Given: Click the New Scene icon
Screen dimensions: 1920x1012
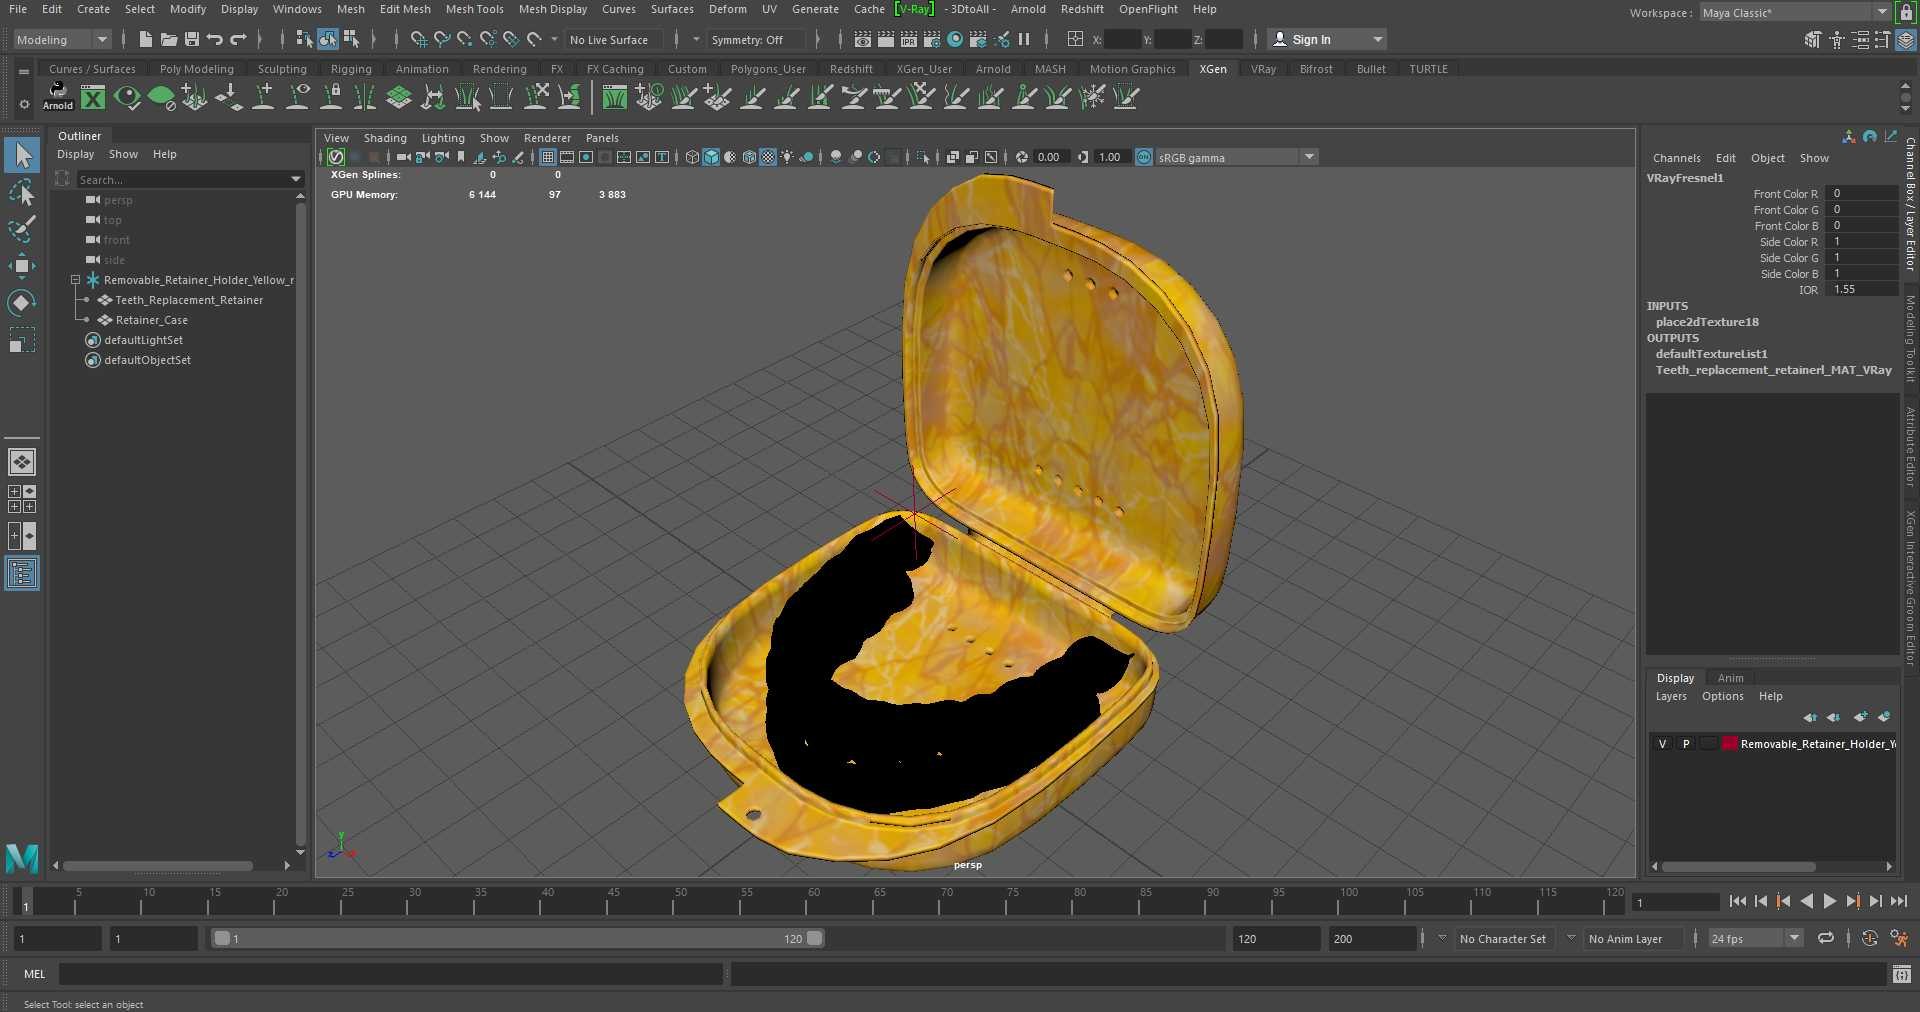Looking at the screenshot, I should pyautogui.click(x=146, y=39).
